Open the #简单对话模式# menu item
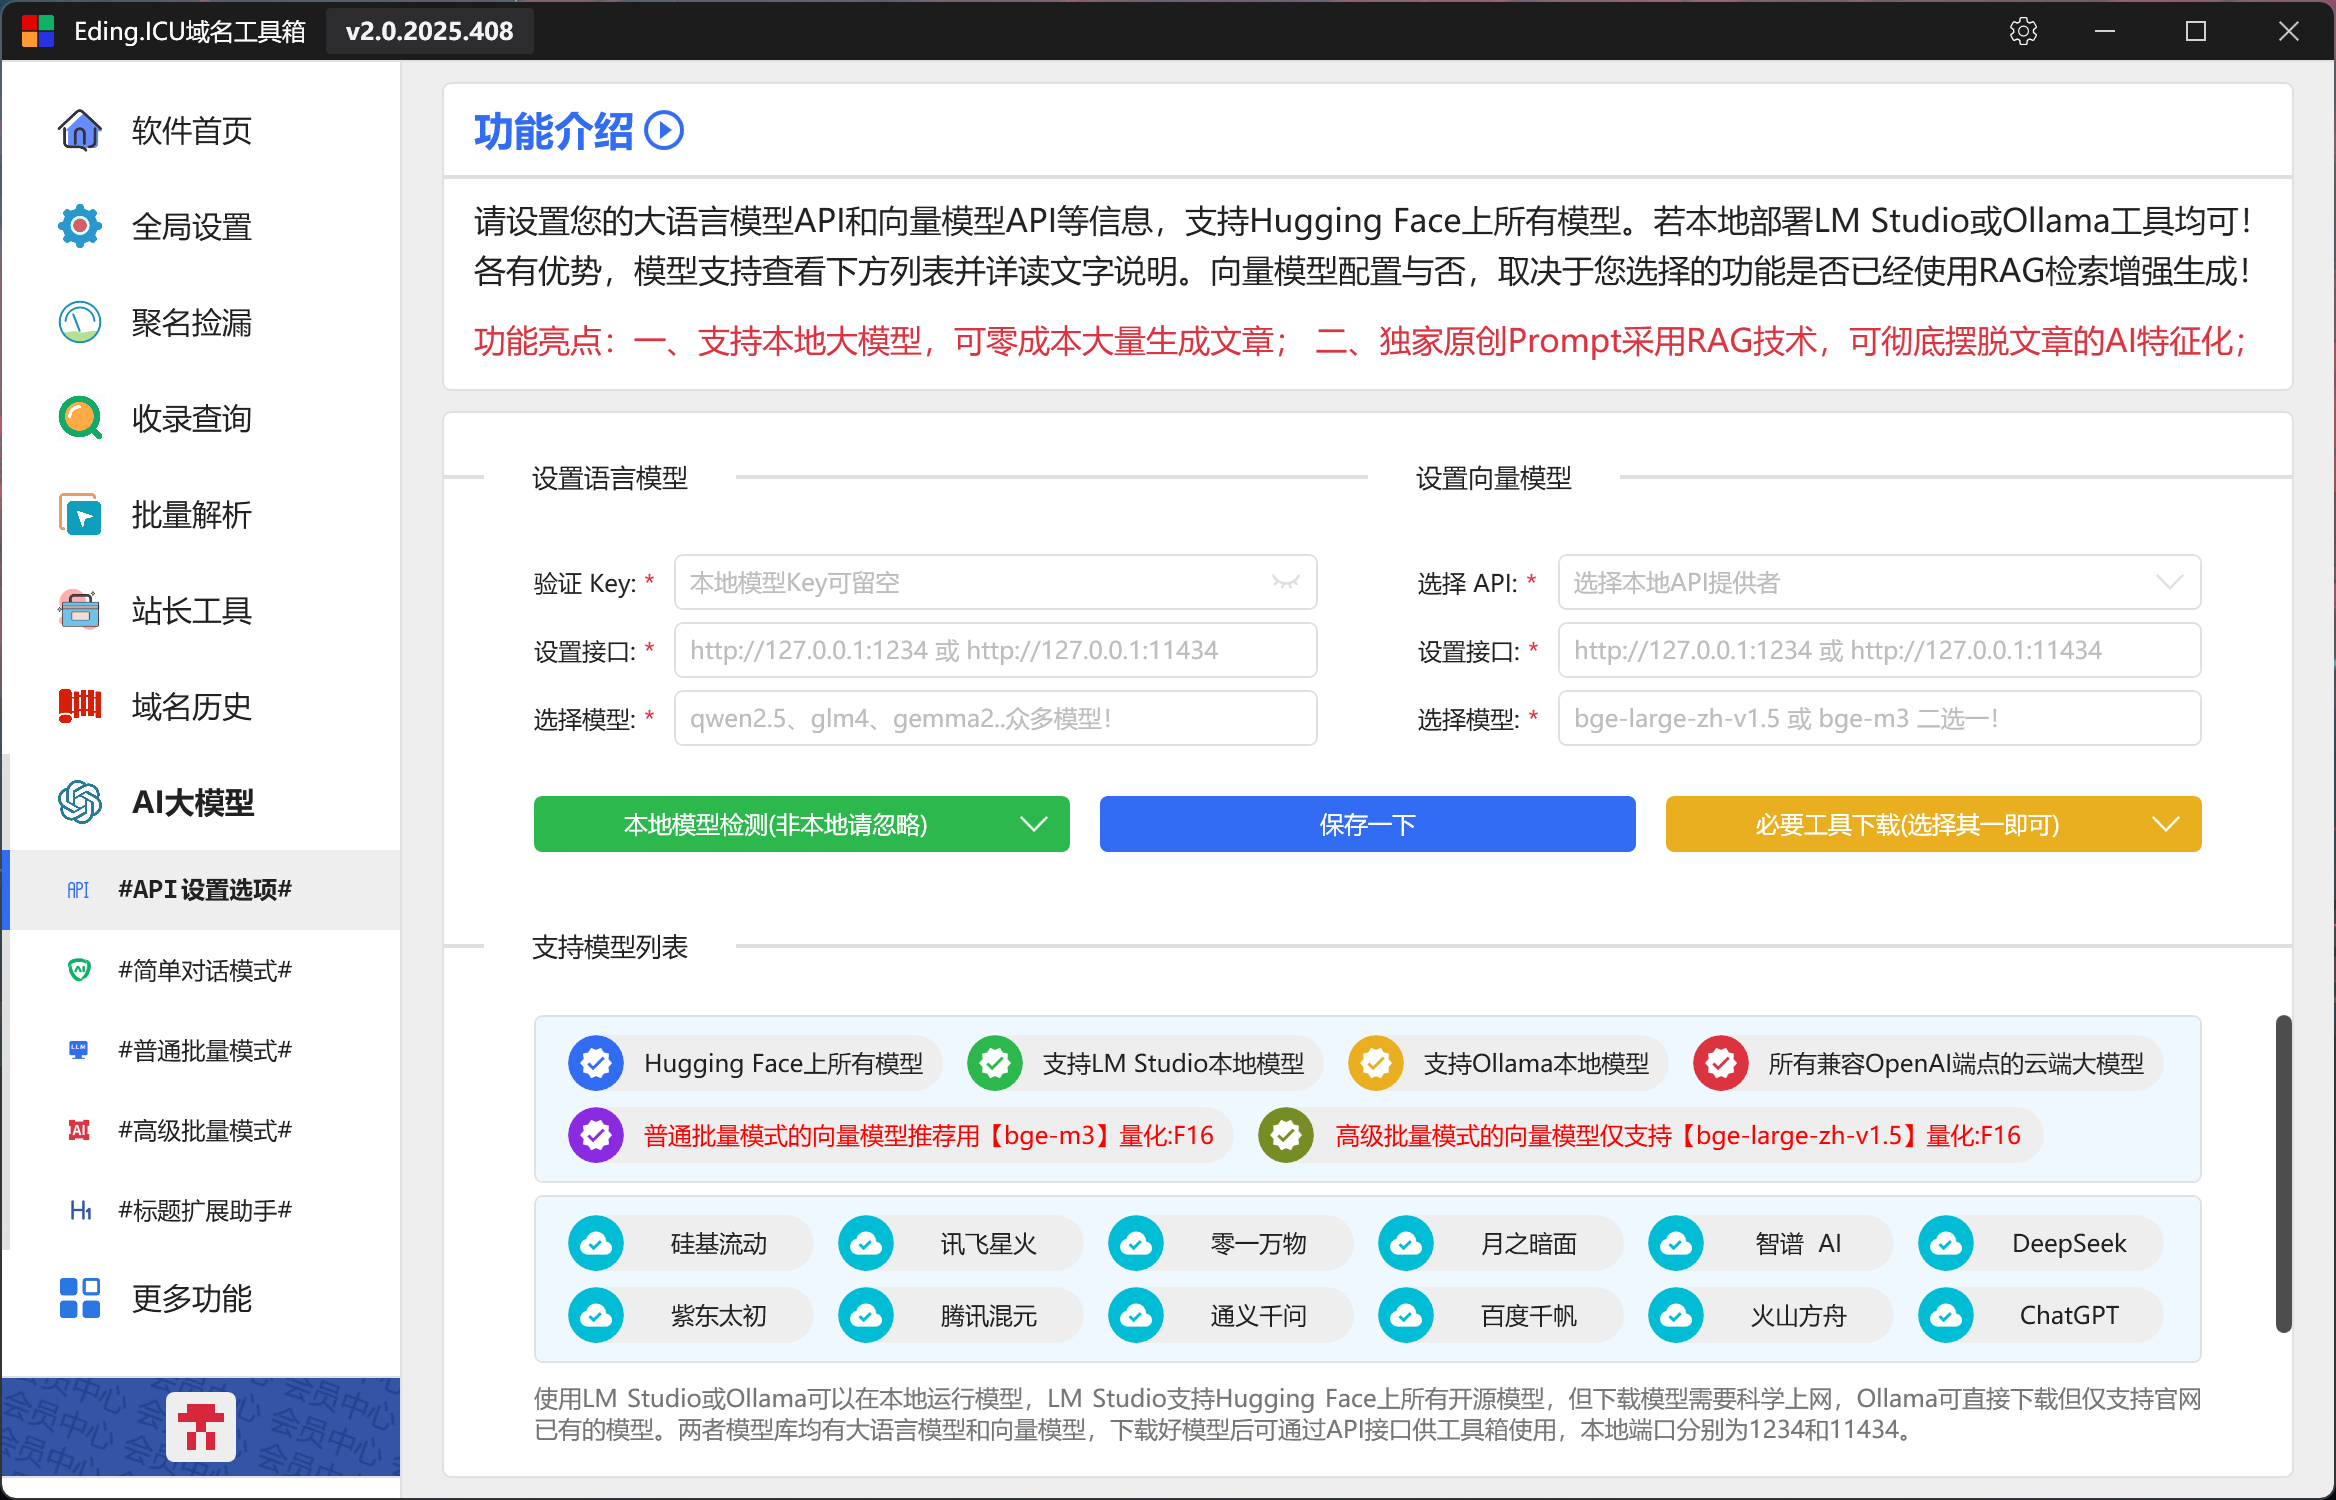The image size is (2336, 1500). tap(201, 970)
